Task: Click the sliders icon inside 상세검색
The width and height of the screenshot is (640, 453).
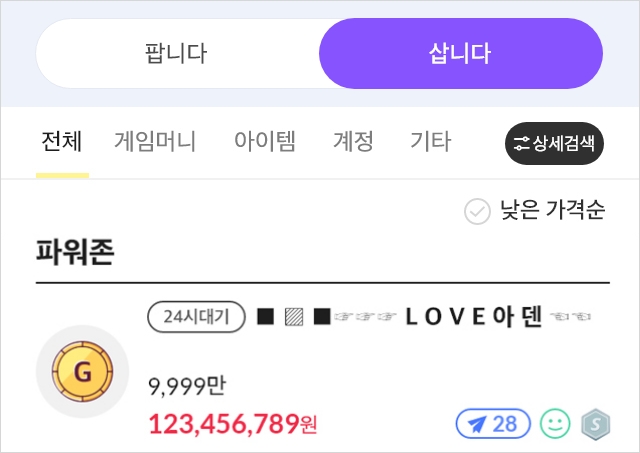Action: [522, 143]
